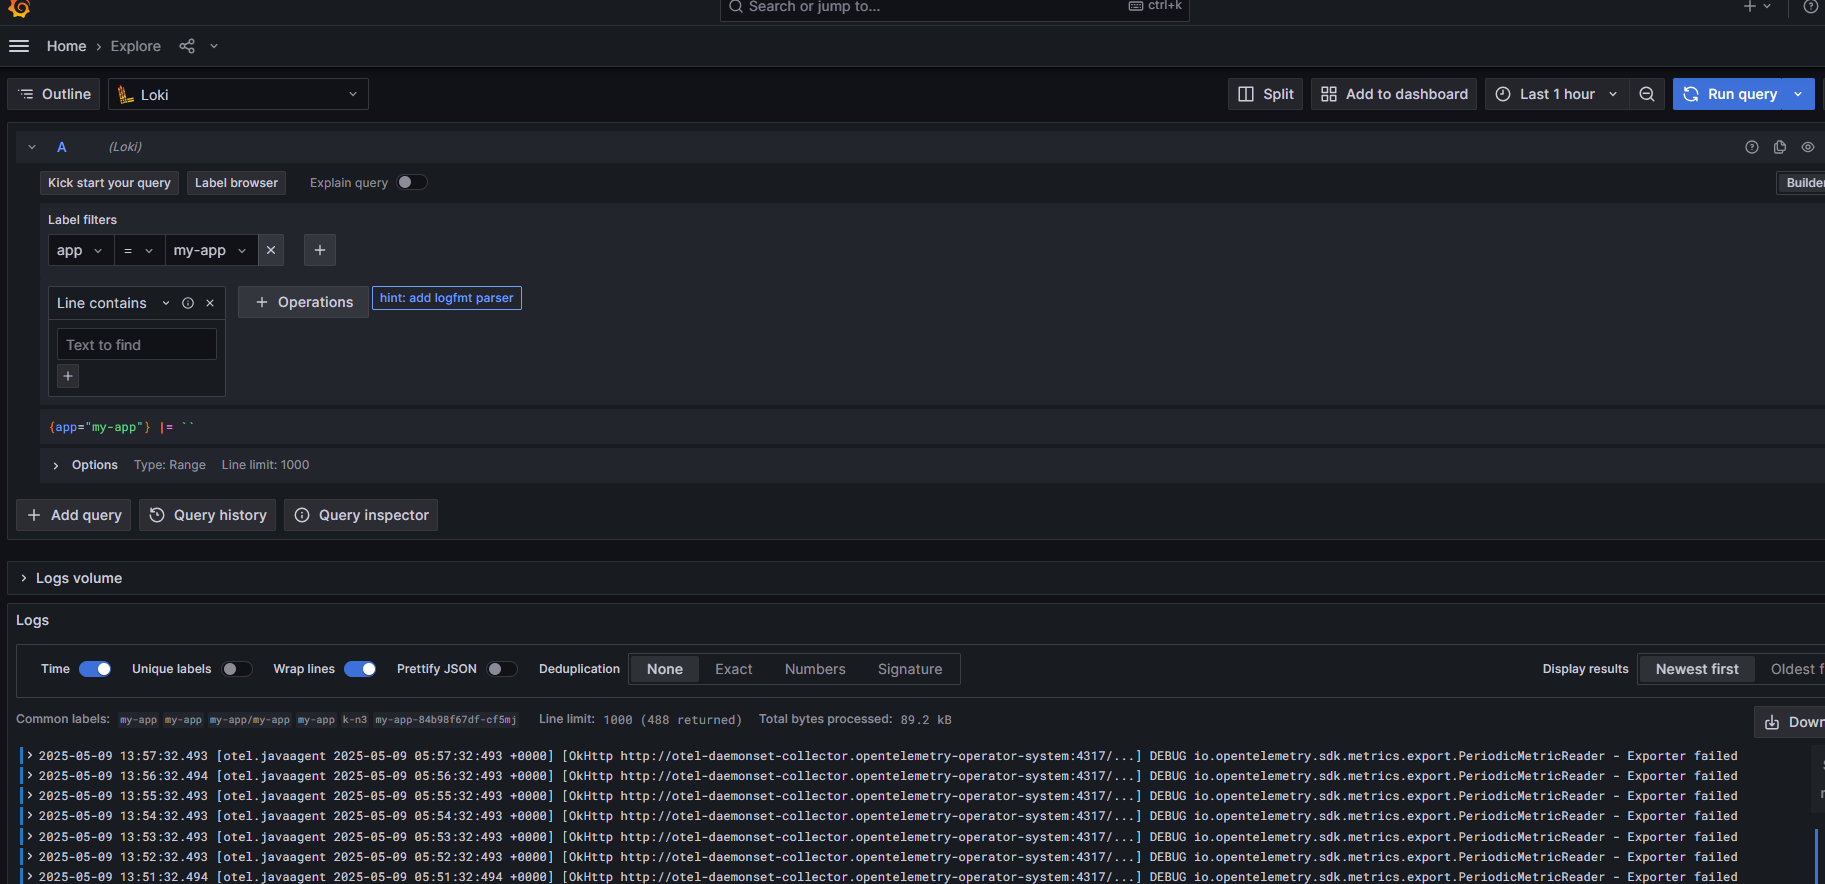Screen dimensions: 1825x884
Task: Show data source help icon for query A
Action: click(1752, 147)
